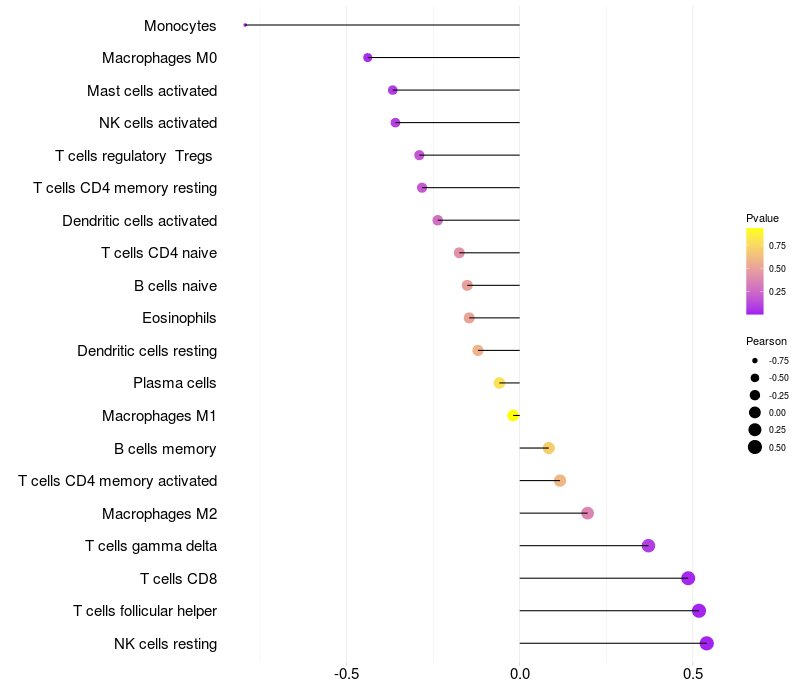
Task: Select the B cells memory dot
Action: pyautogui.click(x=548, y=448)
